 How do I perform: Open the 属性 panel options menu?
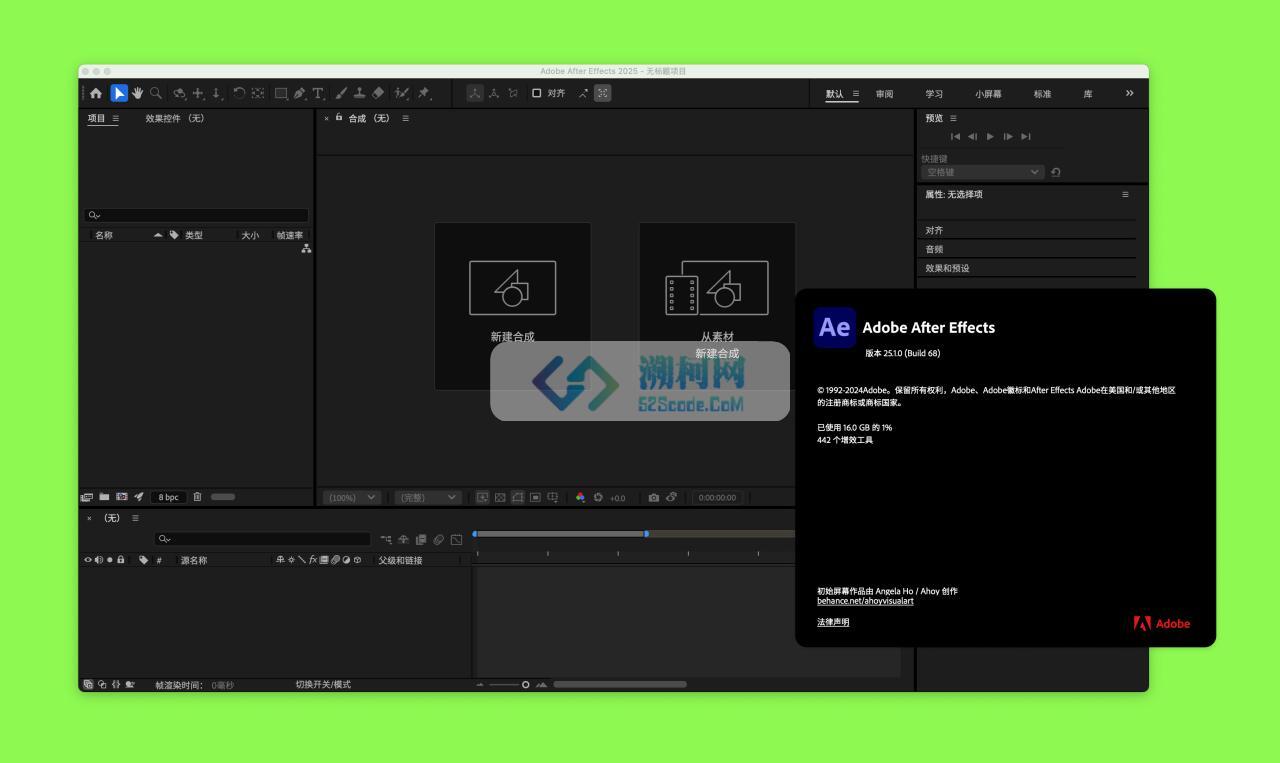click(1125, 194)
